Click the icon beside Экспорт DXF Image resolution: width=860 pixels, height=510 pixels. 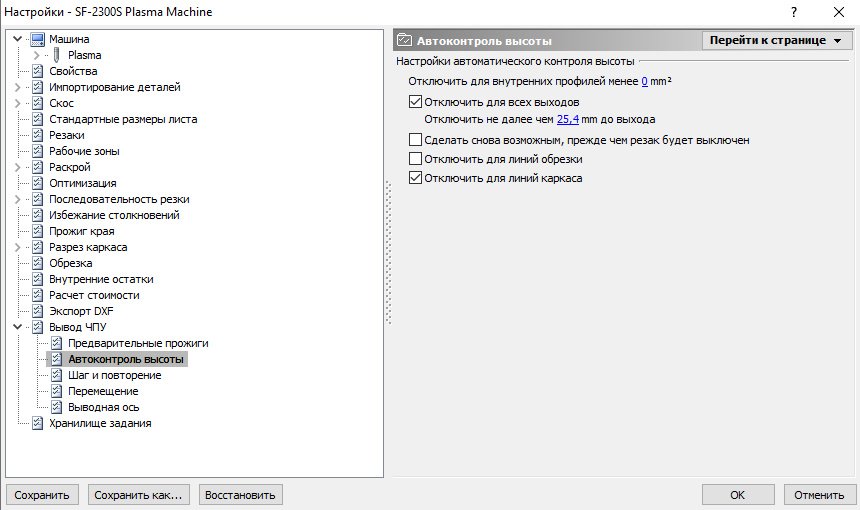(37, 311)
